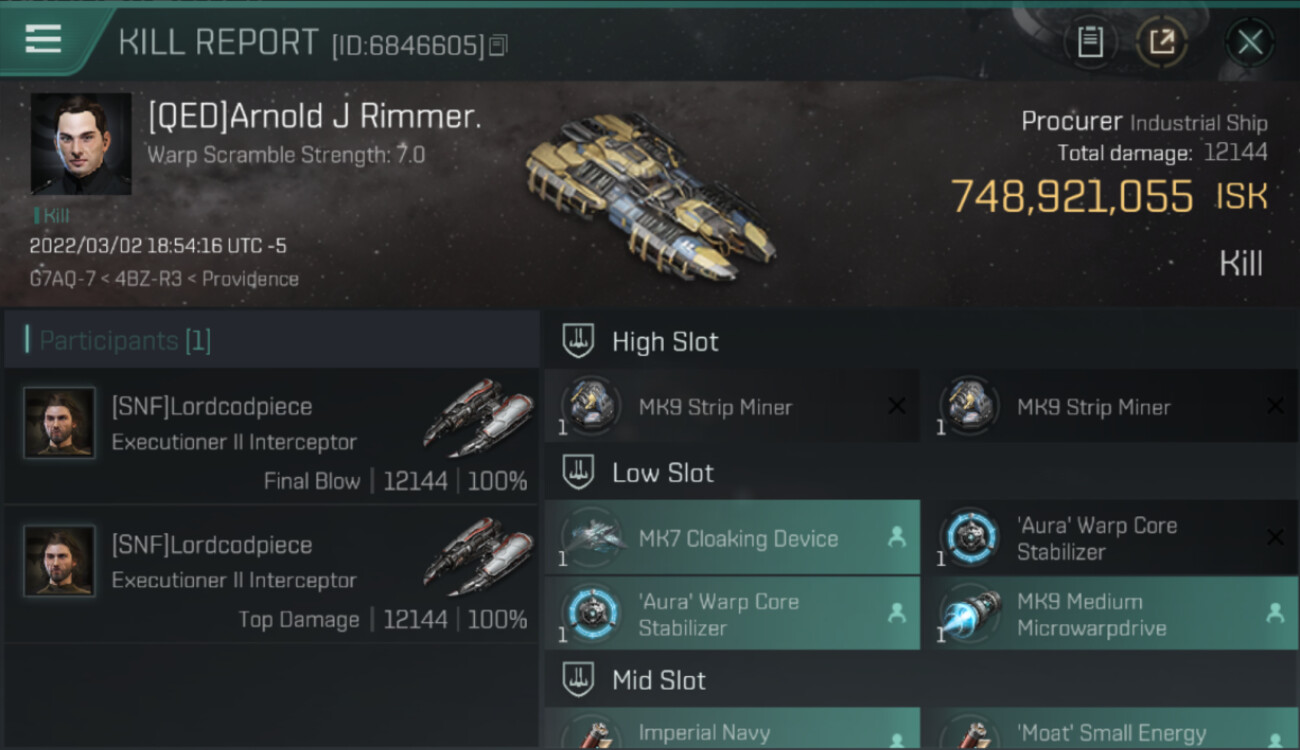Click person icon on MK7 Cloaking Device
1300x750 pixels.
896,538
